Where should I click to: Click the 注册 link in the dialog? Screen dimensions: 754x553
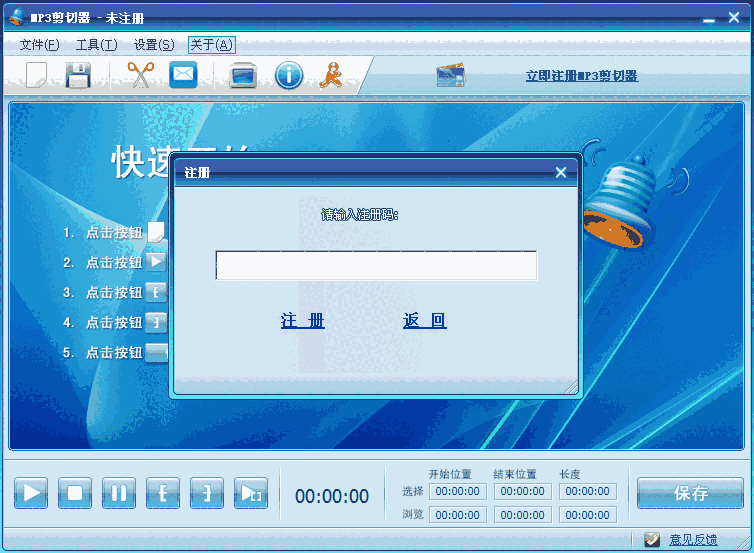pos(302,321)
